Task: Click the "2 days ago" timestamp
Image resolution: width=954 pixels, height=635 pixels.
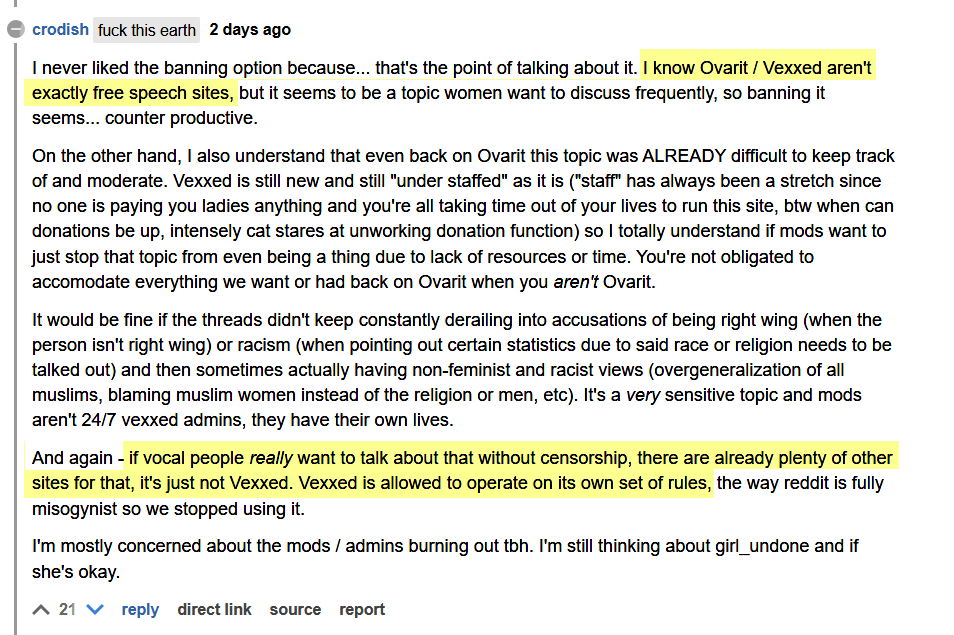Action: pos(250,29)
